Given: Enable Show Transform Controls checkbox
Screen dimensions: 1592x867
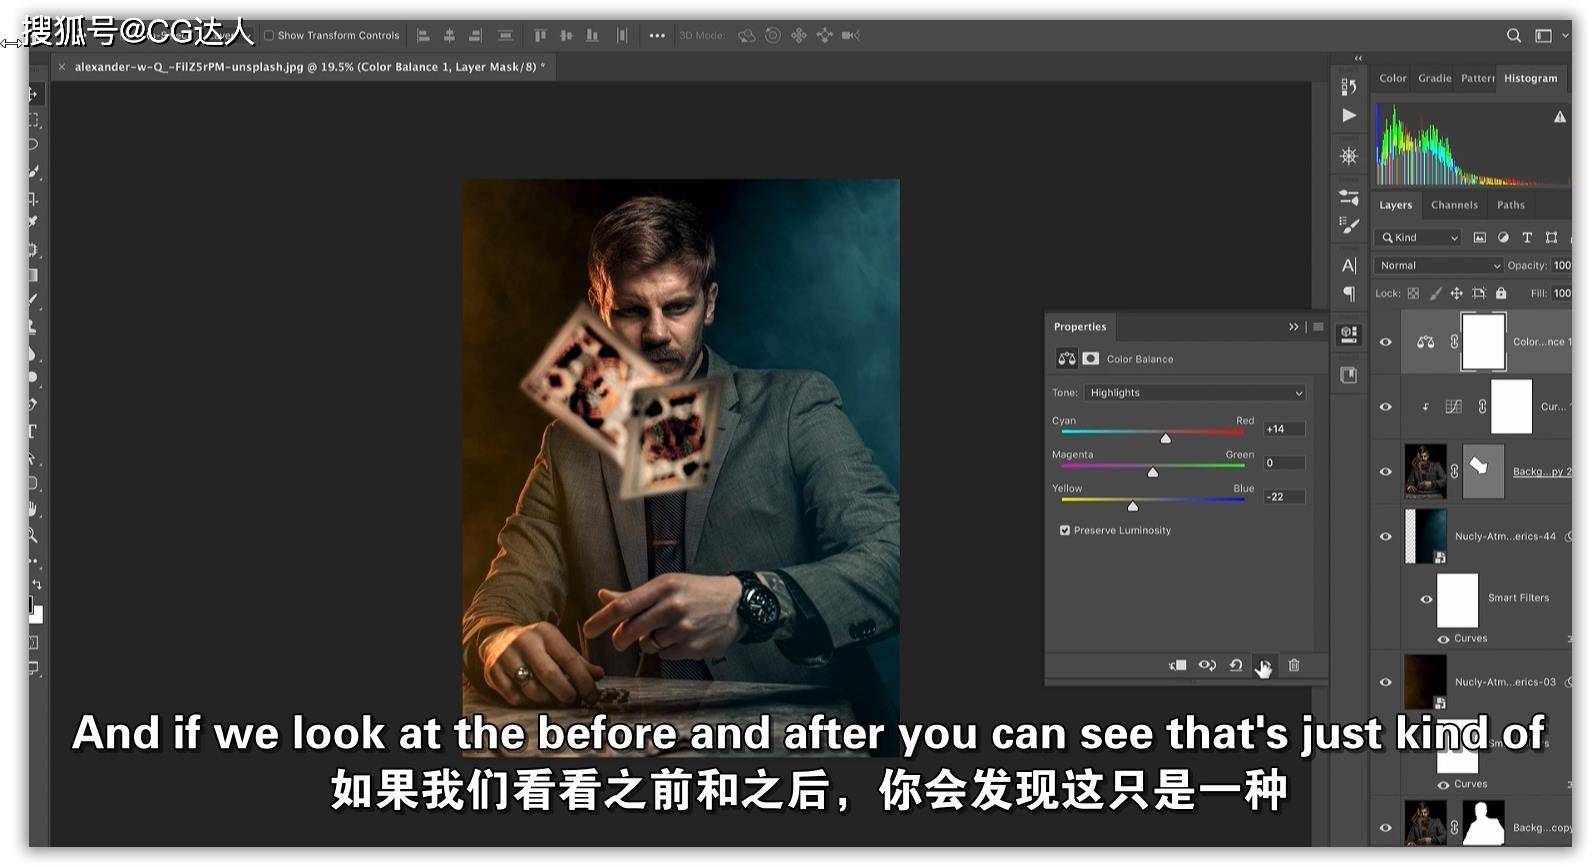Looking at the screenshot, I should tap(268, 35).
